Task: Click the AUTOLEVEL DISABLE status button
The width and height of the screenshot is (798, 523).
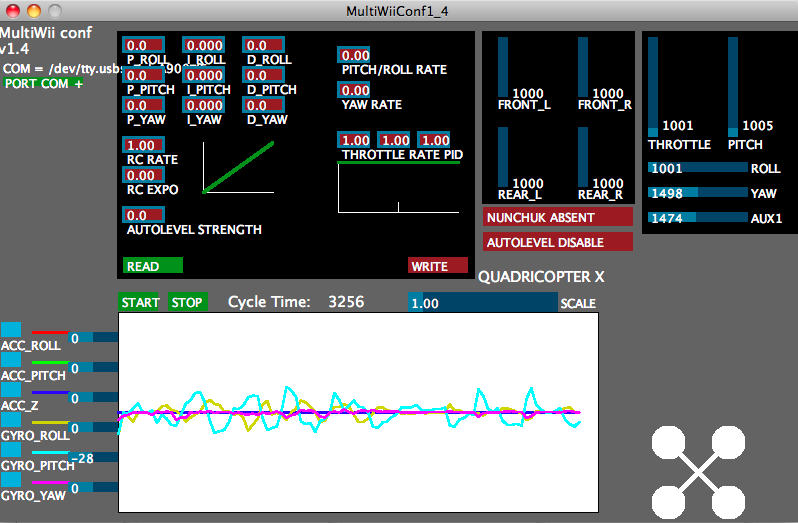Action: pos(558,242)
